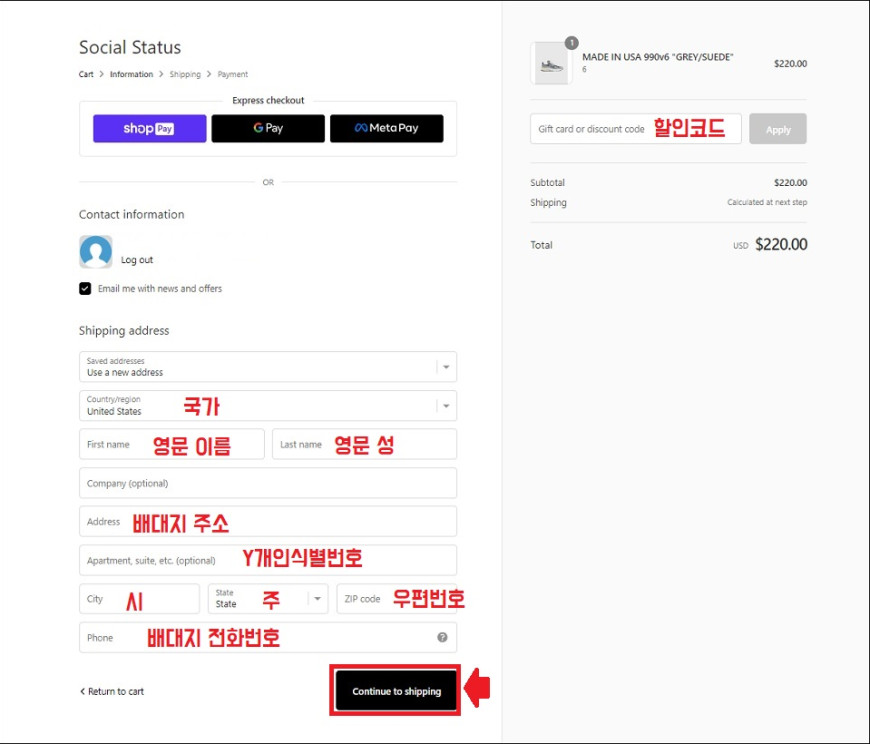Focus the City field
The height and width of the screenshot is (744, 870).
(139, 599)
